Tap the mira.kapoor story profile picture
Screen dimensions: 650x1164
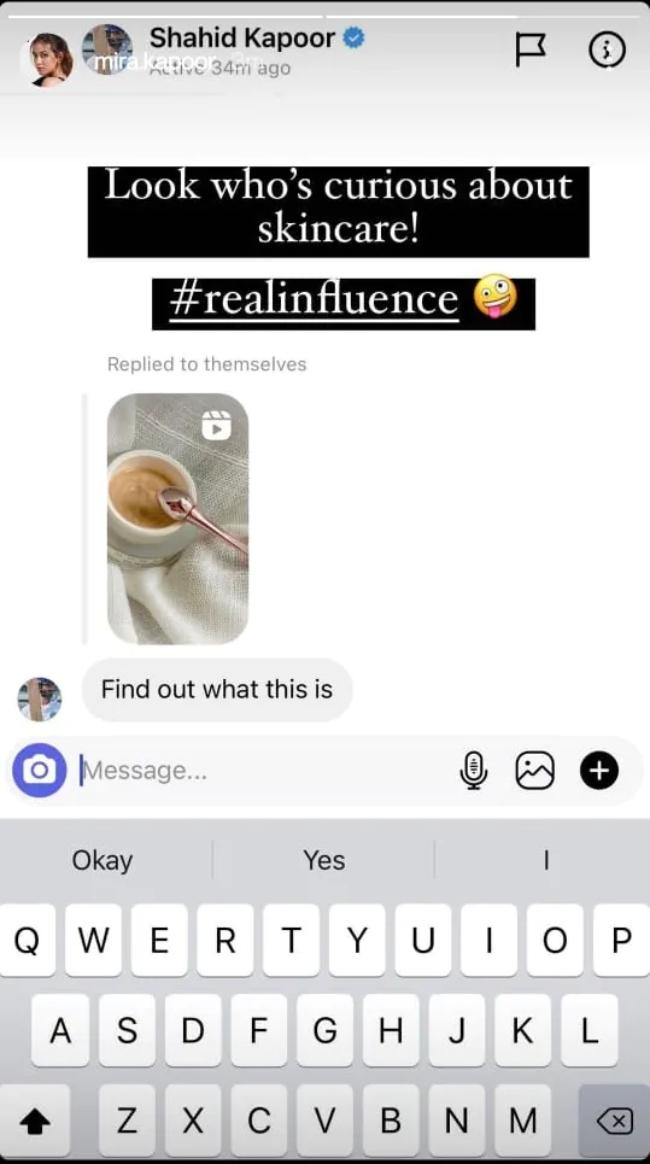[x=51, y=59]
